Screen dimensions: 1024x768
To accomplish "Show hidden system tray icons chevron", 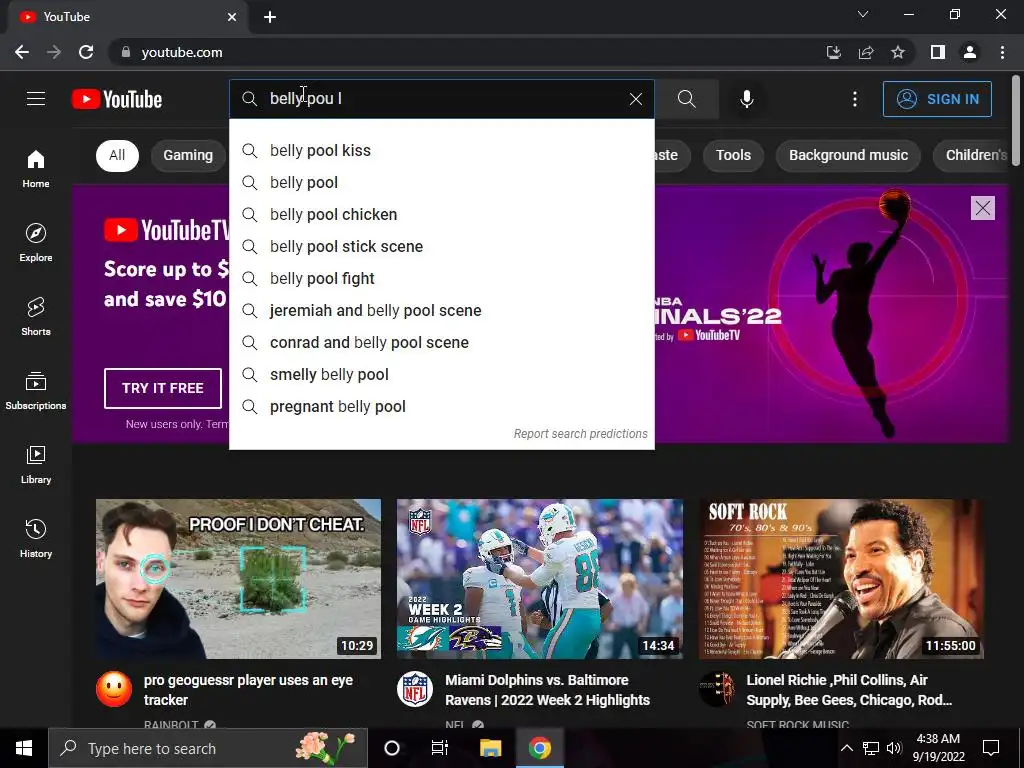I will [x=846, y=748].
